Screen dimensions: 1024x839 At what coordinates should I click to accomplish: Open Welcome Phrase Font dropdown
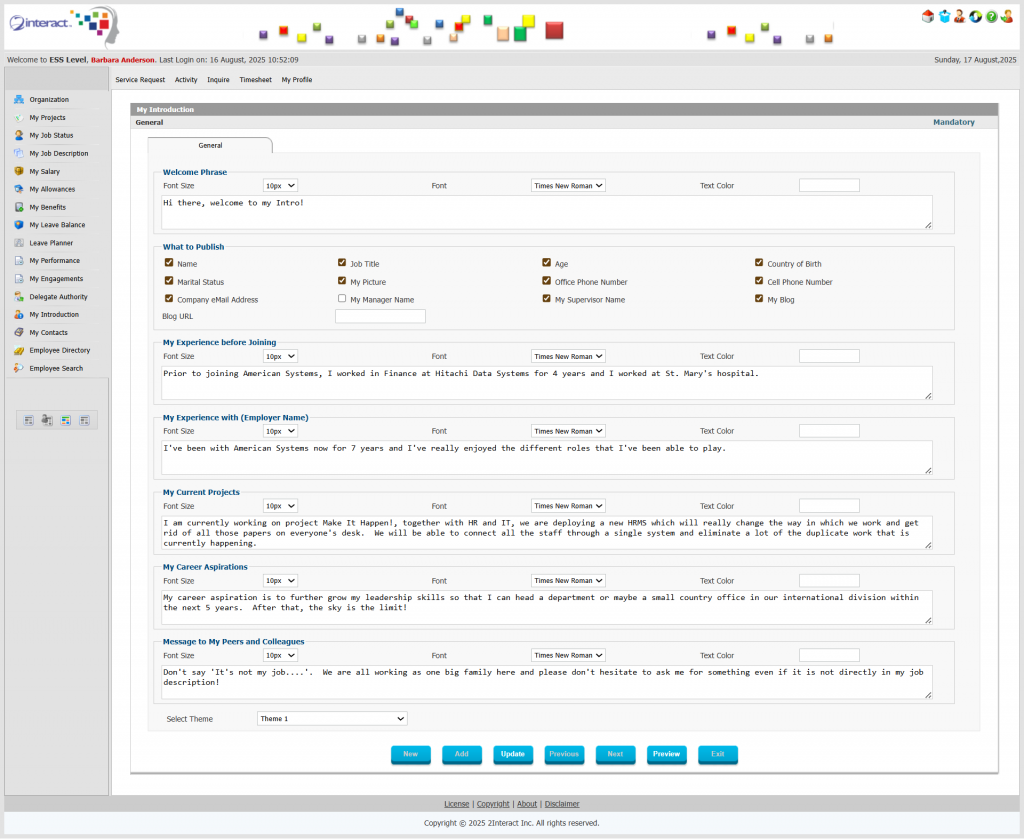click(x=568, y=185)
